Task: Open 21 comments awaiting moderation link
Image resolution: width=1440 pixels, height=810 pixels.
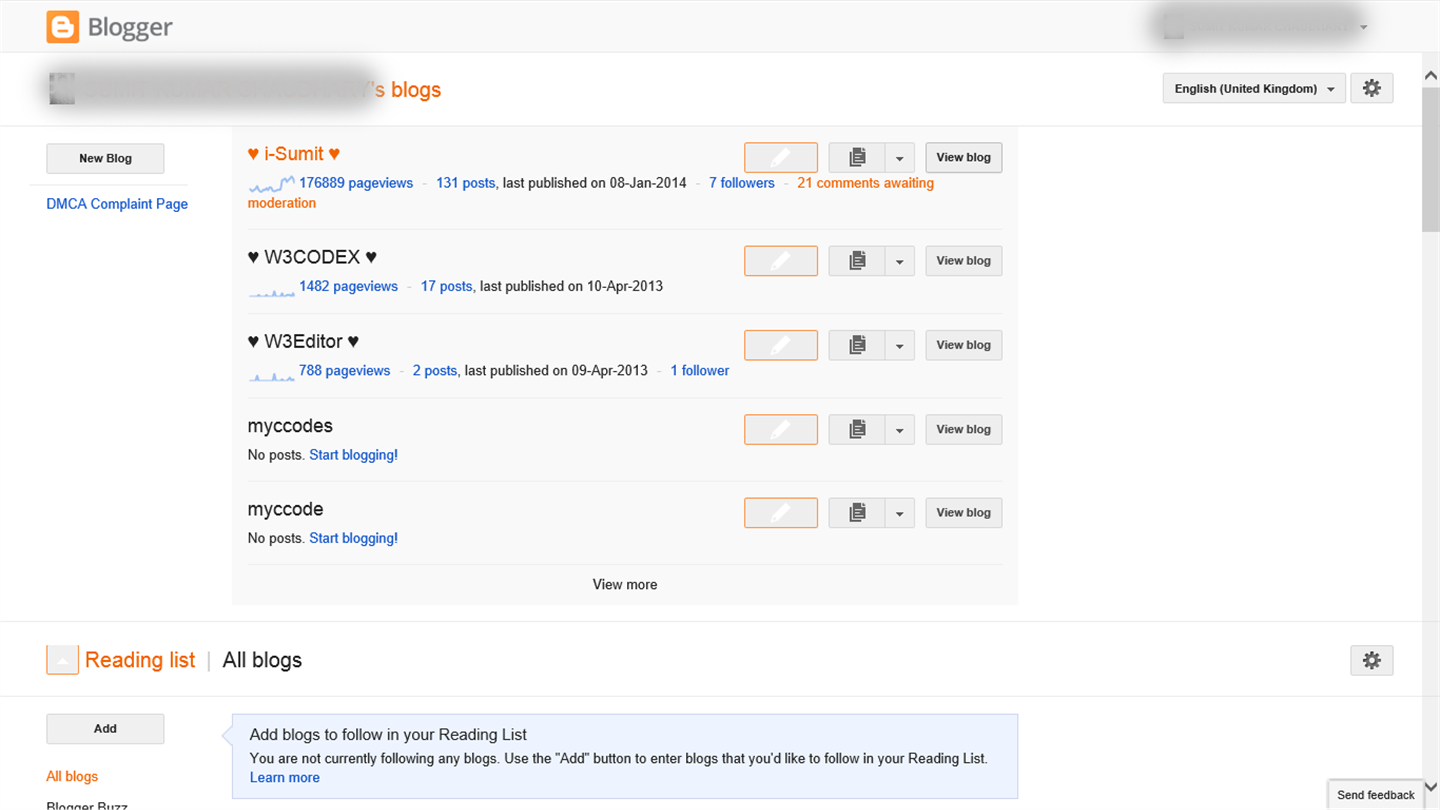Action: [x=865, y=183]
